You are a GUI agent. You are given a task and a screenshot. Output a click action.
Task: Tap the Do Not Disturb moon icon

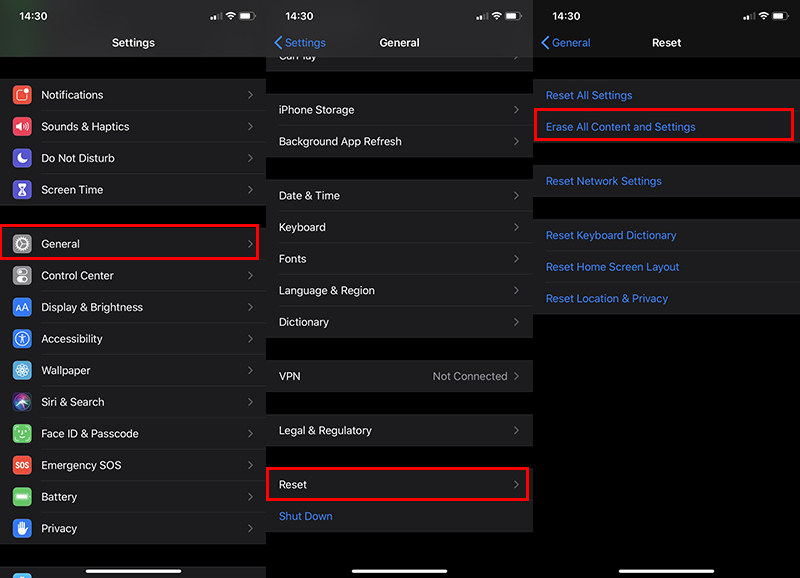coord(22,158)
